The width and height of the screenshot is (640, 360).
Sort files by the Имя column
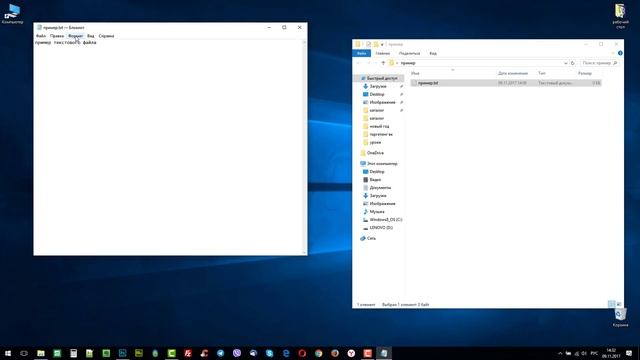coord(416,73)
